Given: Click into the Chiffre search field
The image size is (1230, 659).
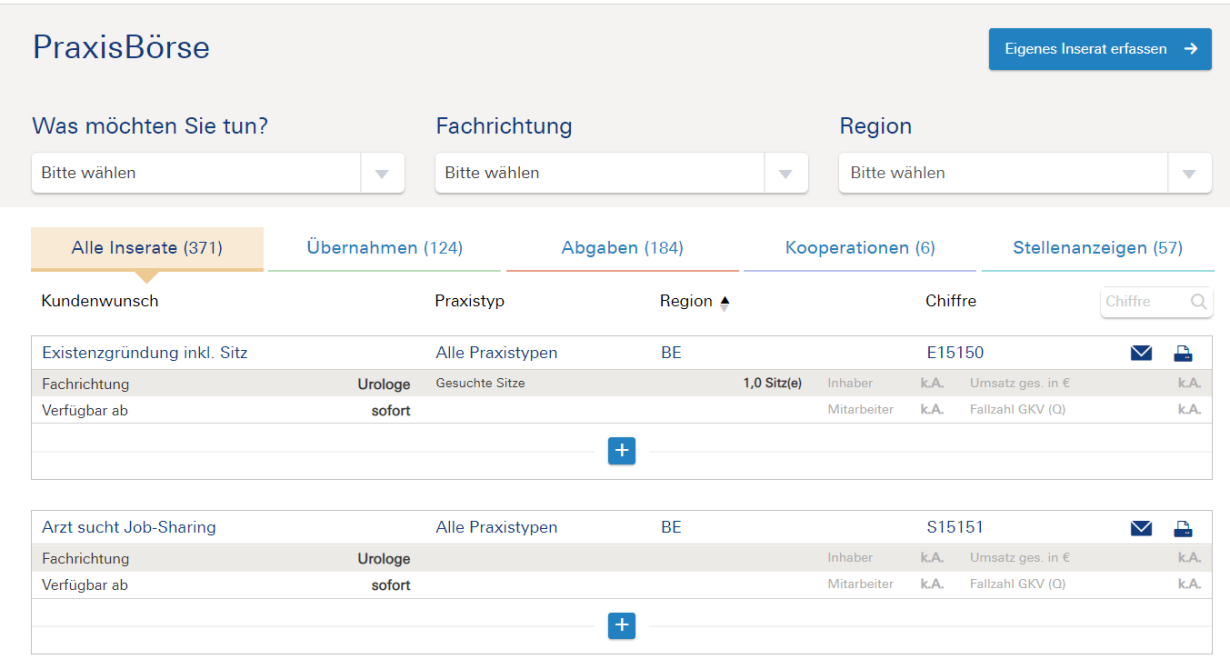Looking at the screenshot, I should [x=1145, y=302].
